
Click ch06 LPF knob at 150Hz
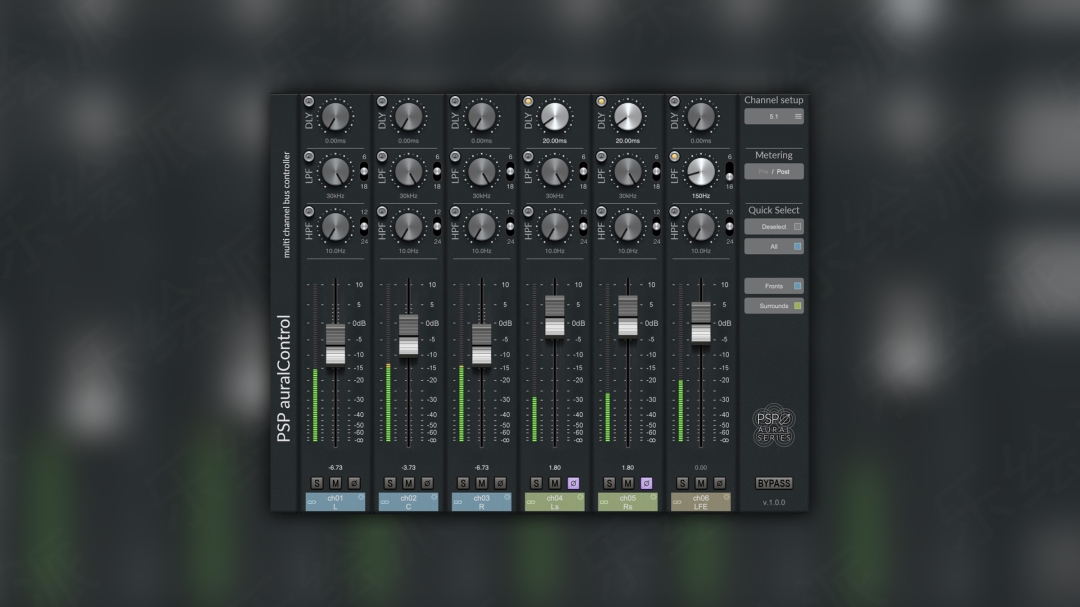click(700, 172)
